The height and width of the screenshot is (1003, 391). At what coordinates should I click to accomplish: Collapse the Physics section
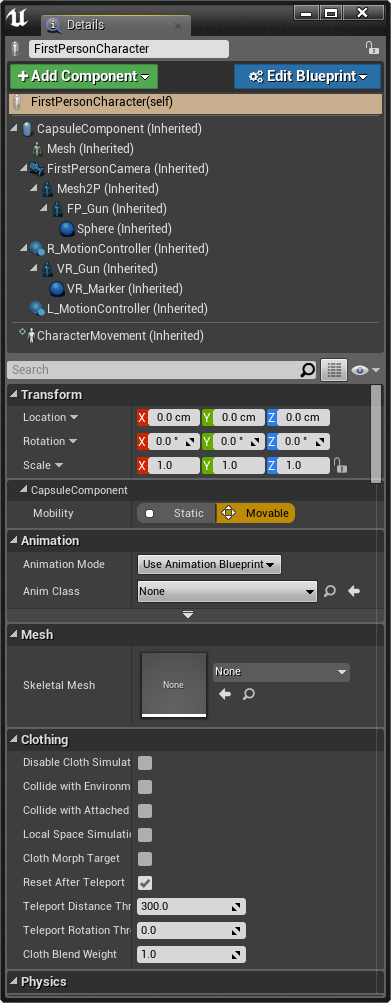14,981
